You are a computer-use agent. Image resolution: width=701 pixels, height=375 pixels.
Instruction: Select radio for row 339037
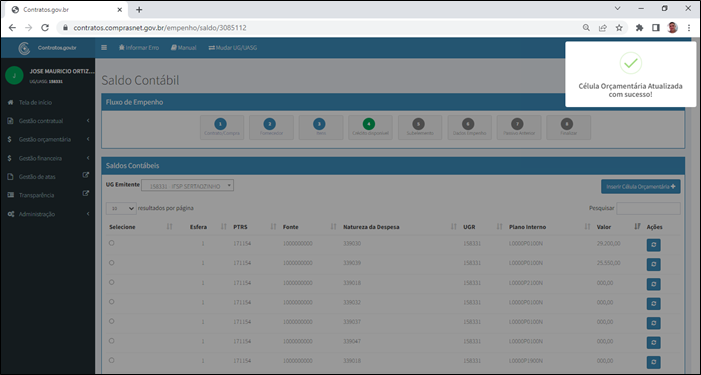coord(111,321)
